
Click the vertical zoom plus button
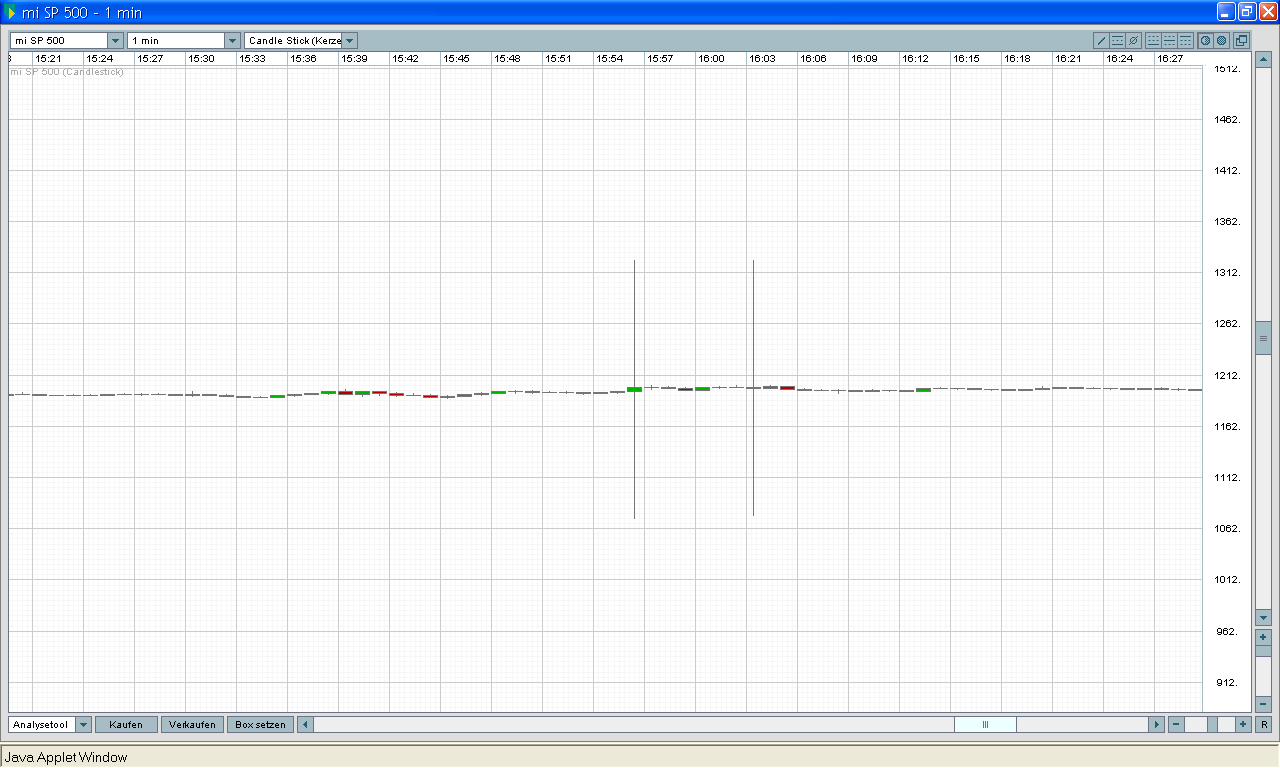pyautogui.click(x=1264, y=637)
